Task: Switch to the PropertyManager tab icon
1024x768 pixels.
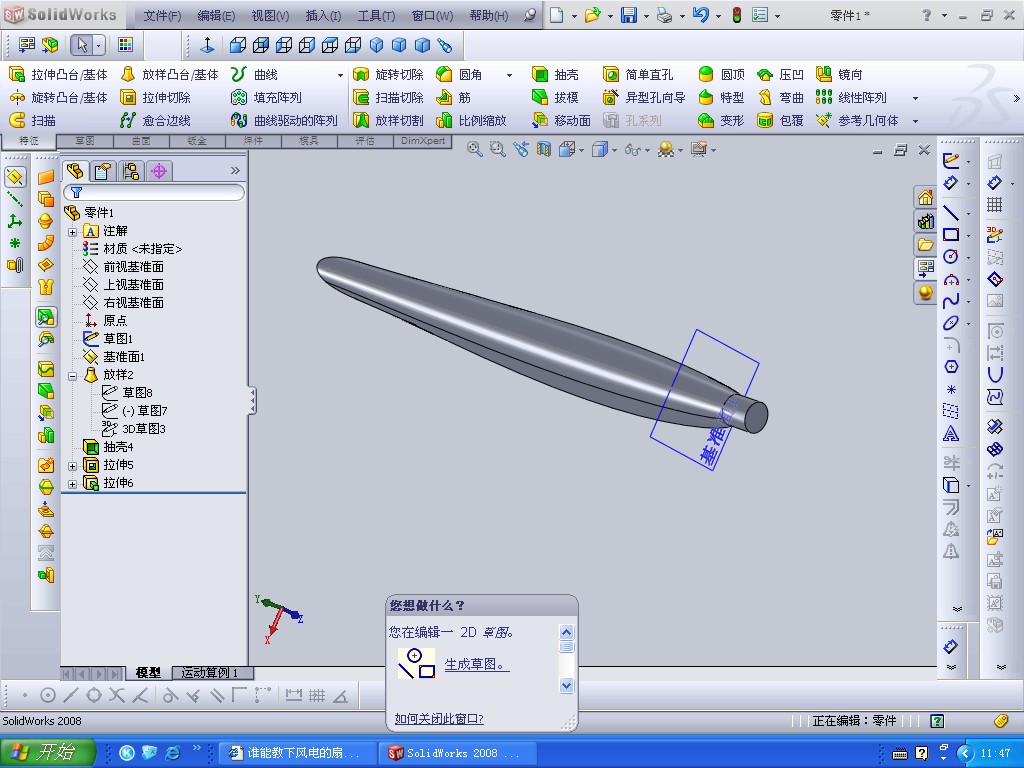Action: 102,171
